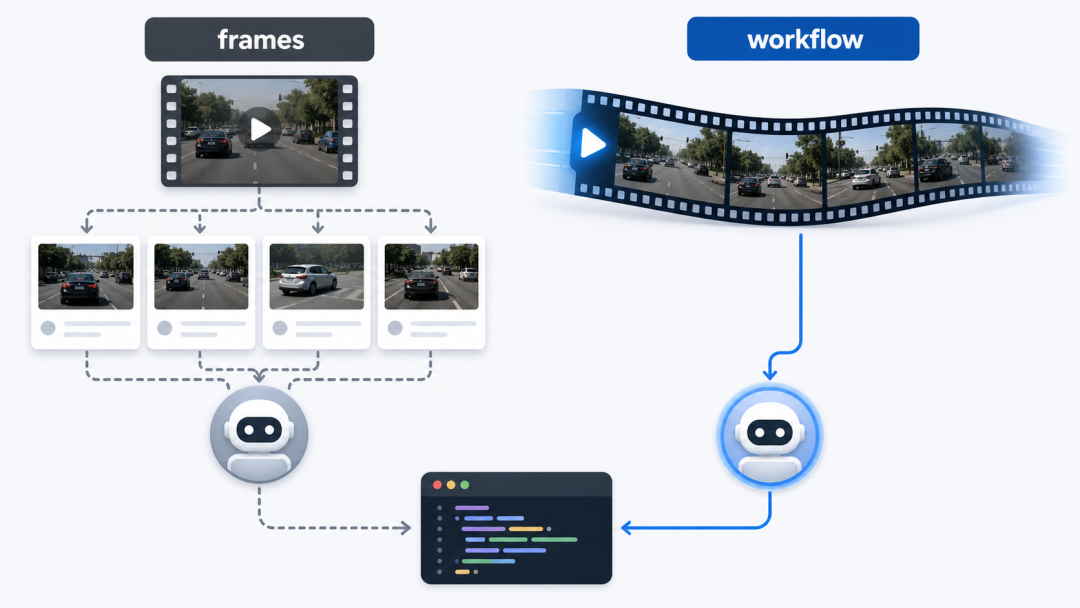Click the first filmstrip frame with black car
The width and height of the screenshot is (1080, 608).
(x=670, y=158)
